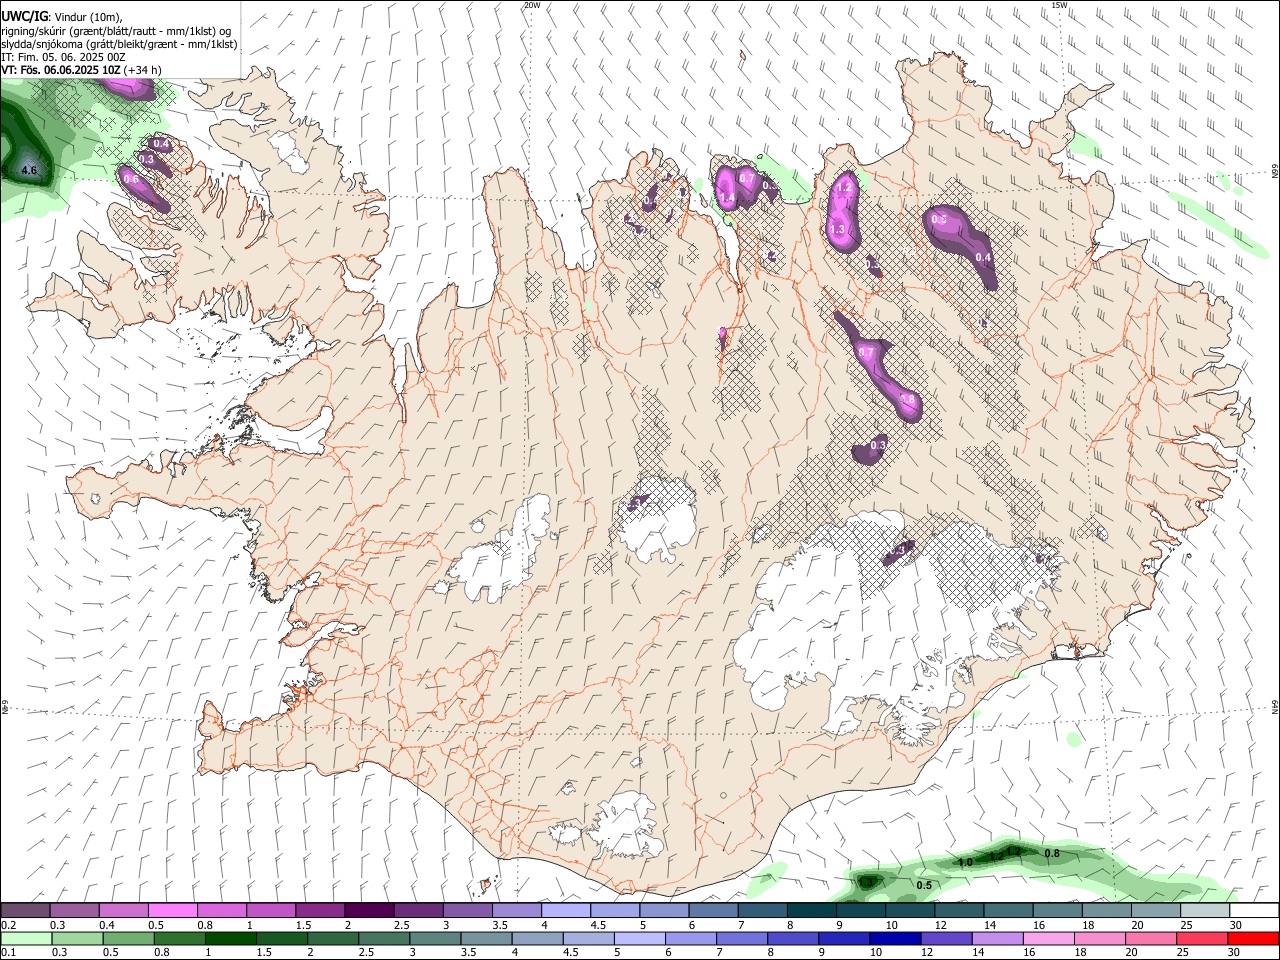Click the bright pink legend swatch between 0.5 and 0.8

pos(172,911)
